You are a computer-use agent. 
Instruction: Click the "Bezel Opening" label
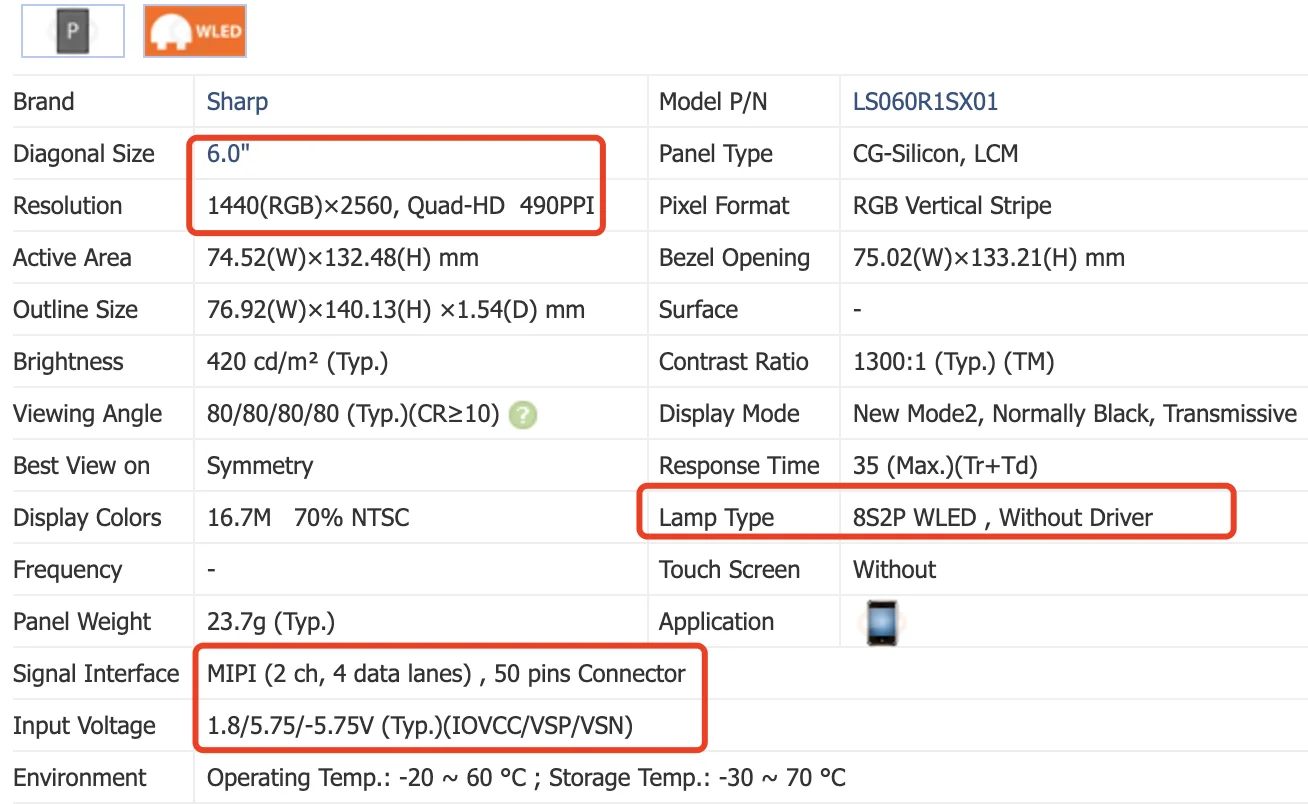(x=734, y=258)
